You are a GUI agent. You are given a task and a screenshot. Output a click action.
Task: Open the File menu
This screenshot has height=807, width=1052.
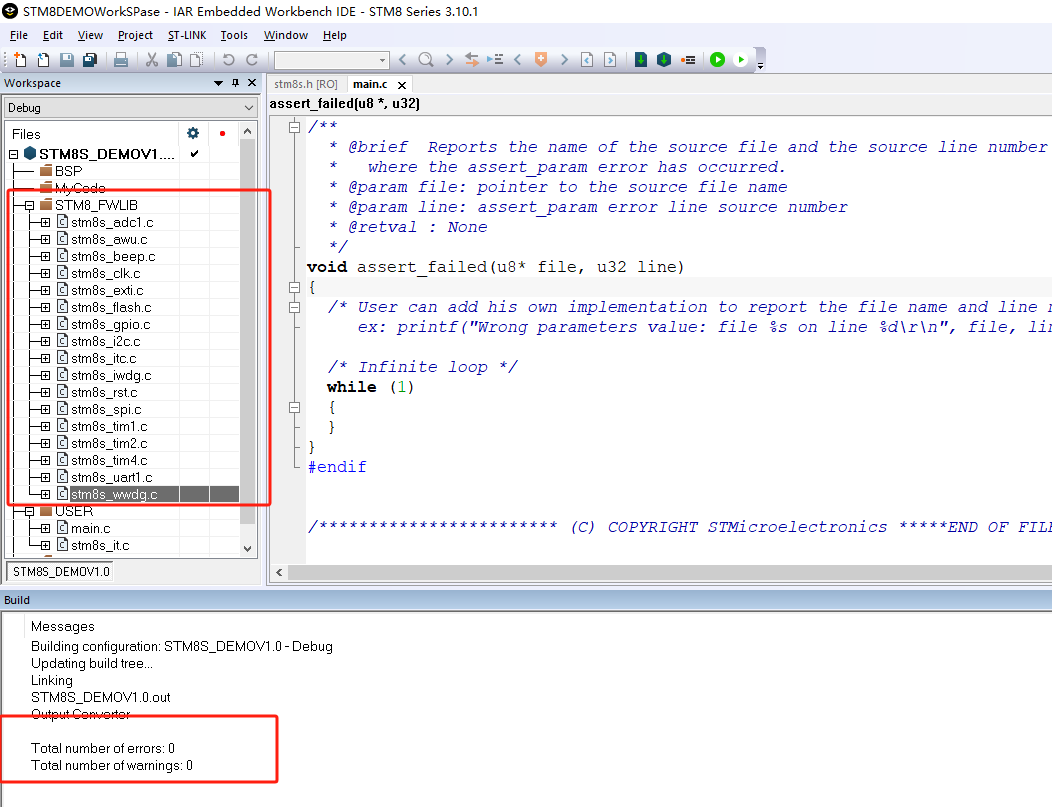pos(19,36)
